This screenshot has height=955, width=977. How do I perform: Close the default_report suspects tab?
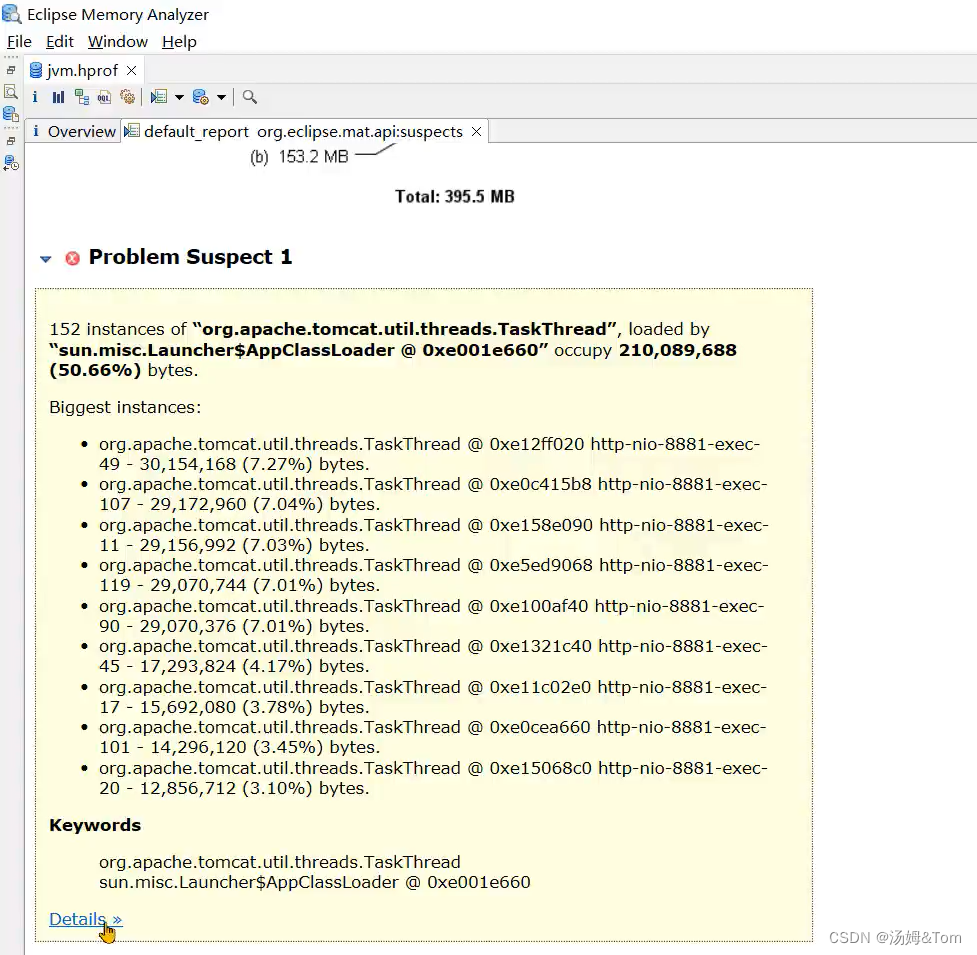(x=476, y=131)
